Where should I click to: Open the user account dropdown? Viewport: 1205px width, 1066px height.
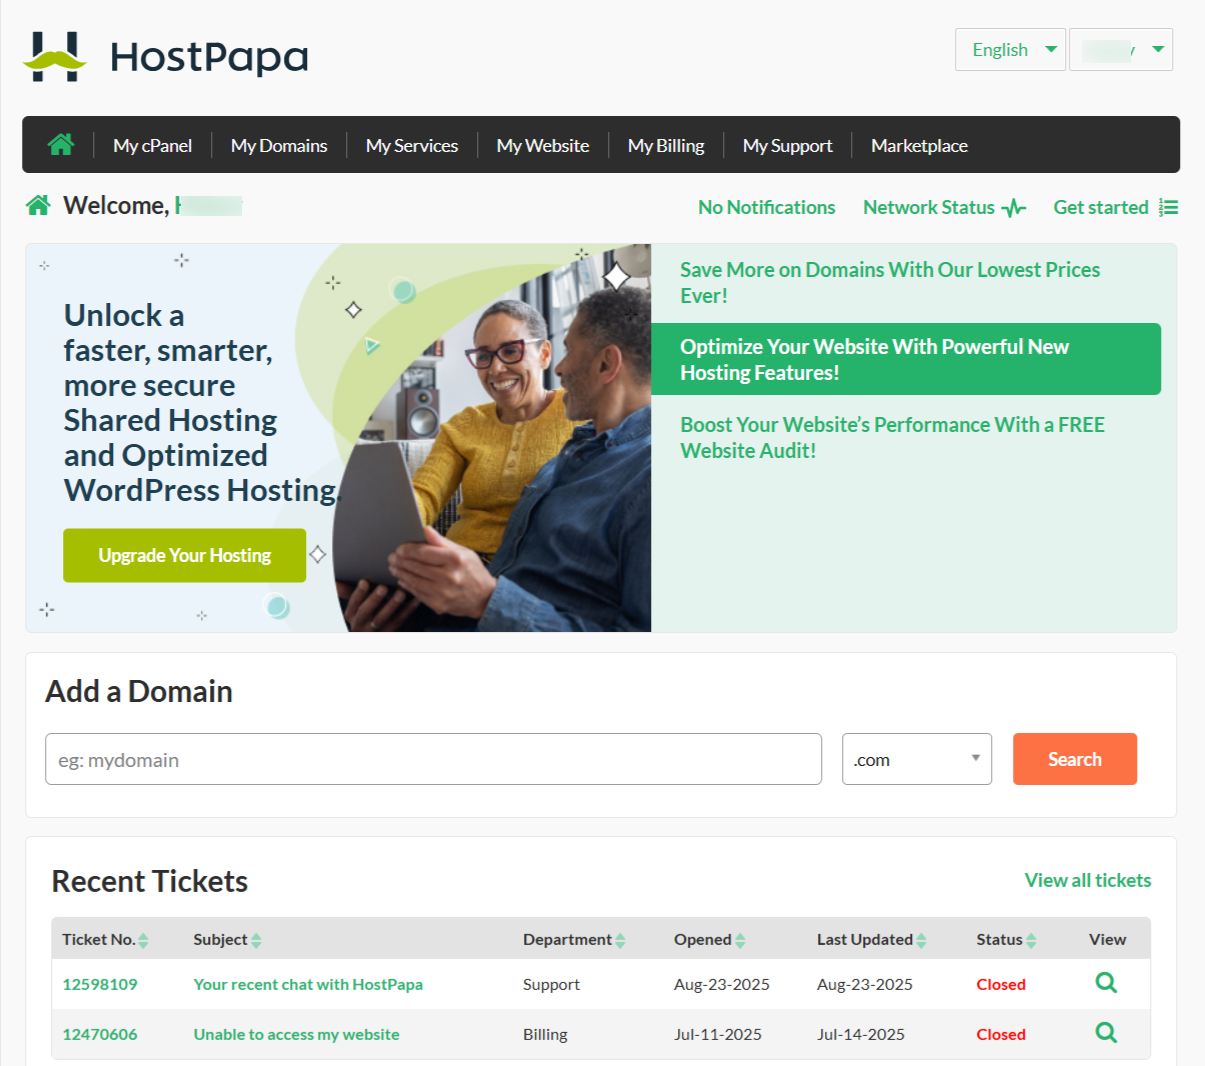(1121, 50)
